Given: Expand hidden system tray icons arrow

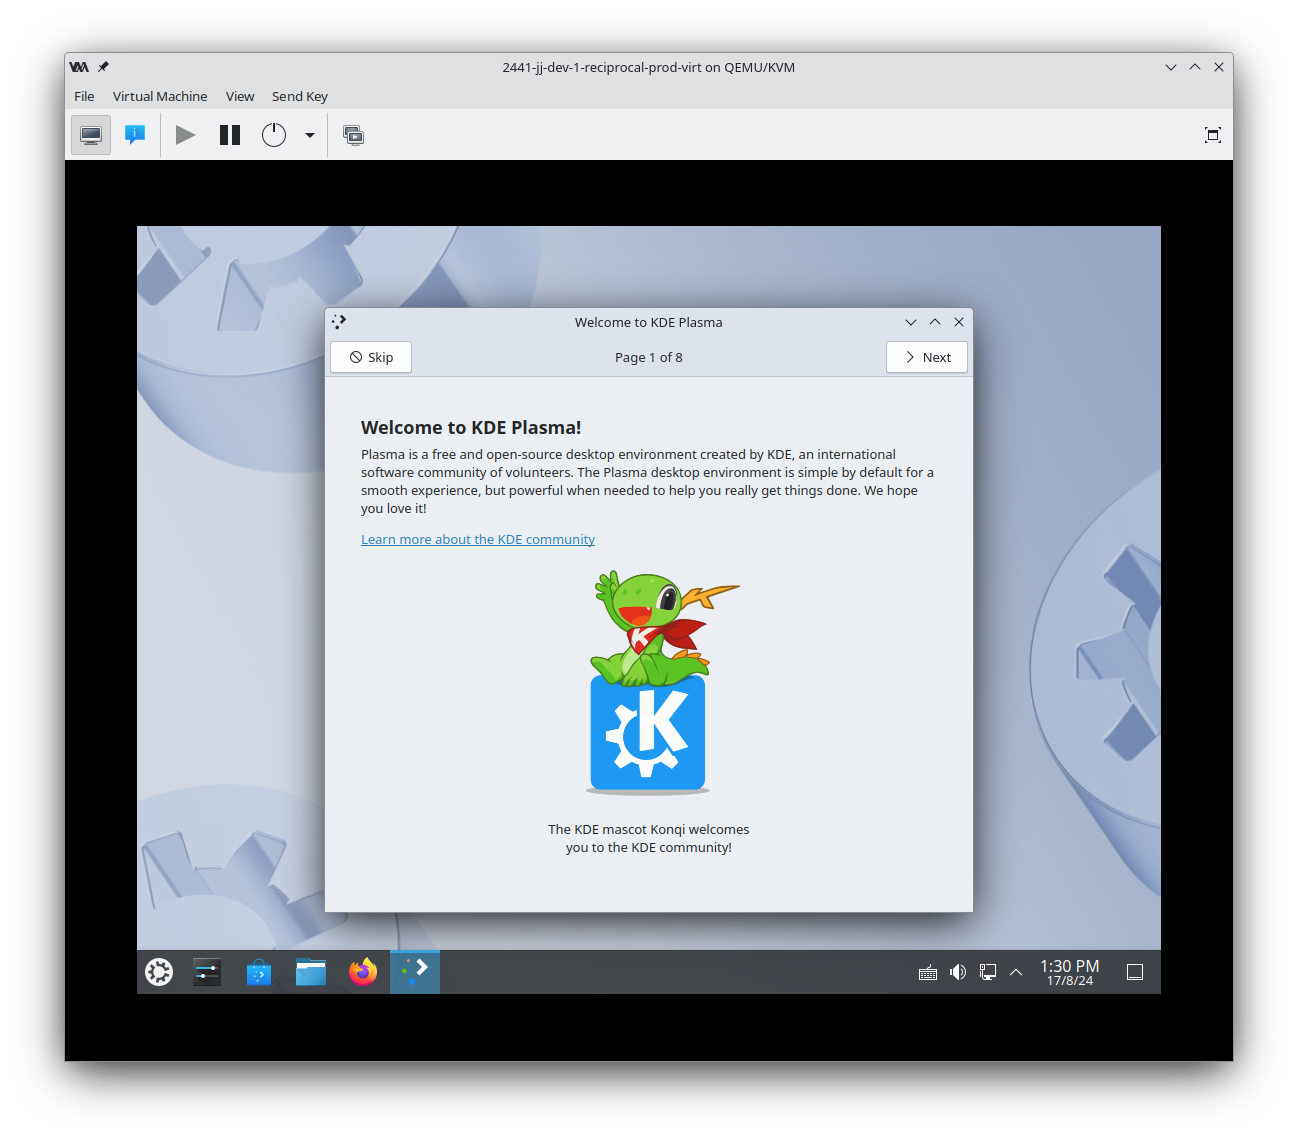Looking at the screenshot, I should [1016, 972].
